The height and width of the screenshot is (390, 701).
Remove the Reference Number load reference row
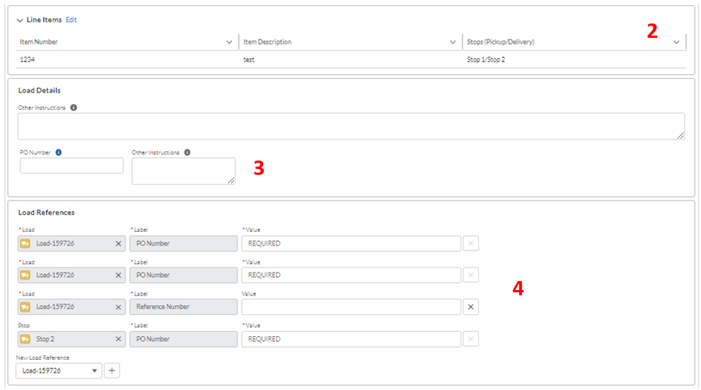coord(471,307)
